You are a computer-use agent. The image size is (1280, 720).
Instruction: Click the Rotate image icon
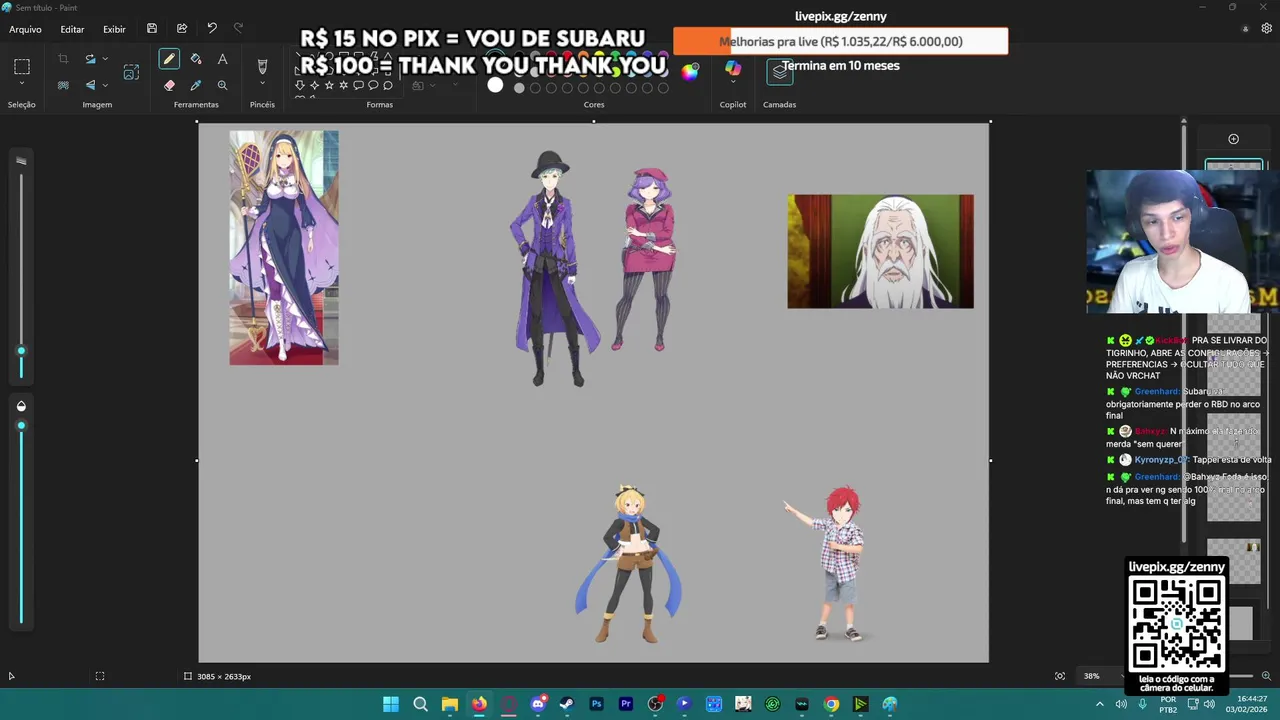pos(89,60)
